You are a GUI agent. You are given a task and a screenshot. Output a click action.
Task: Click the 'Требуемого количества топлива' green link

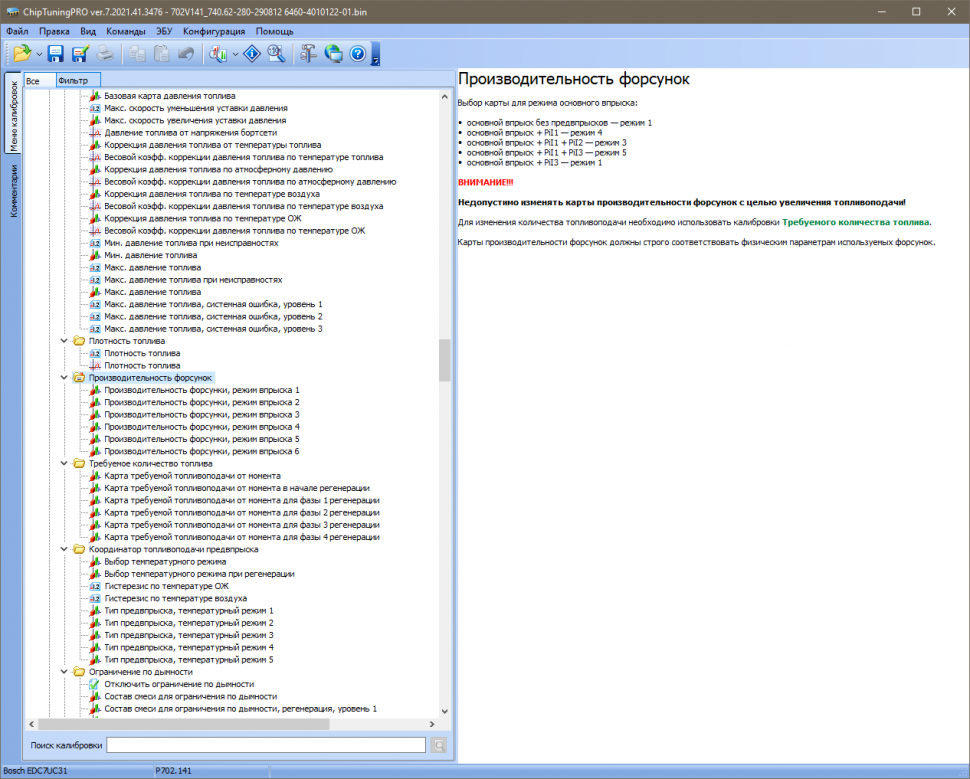tap(855, 222)
